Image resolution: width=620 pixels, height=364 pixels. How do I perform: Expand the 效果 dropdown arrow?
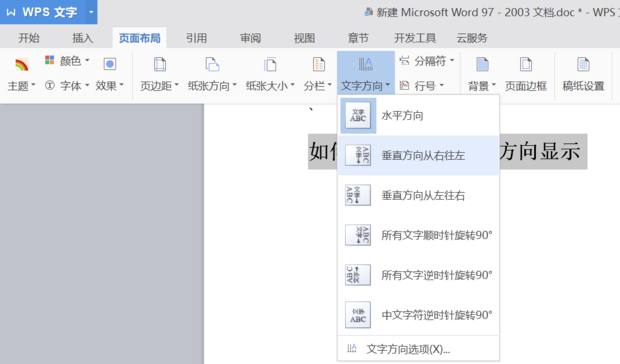point(121,85)
